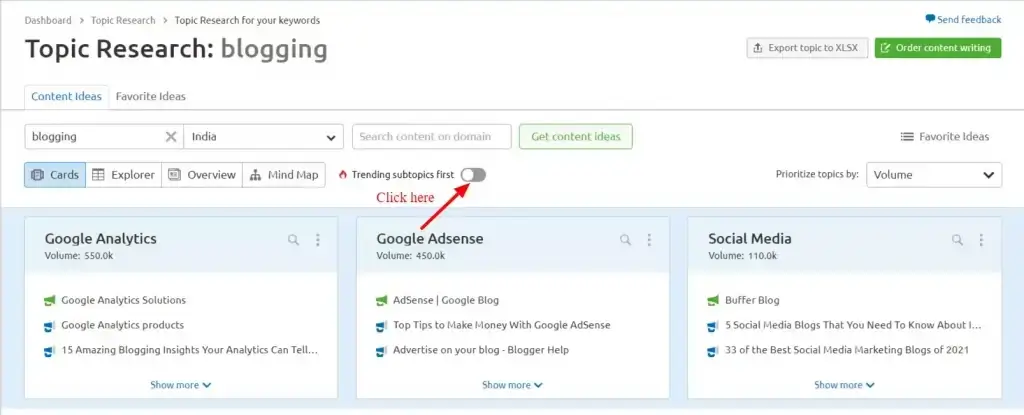This screenshot has width=1024, height=415.
Task: Open Google Analytics products headline
Action: click(x=123, y=325)
